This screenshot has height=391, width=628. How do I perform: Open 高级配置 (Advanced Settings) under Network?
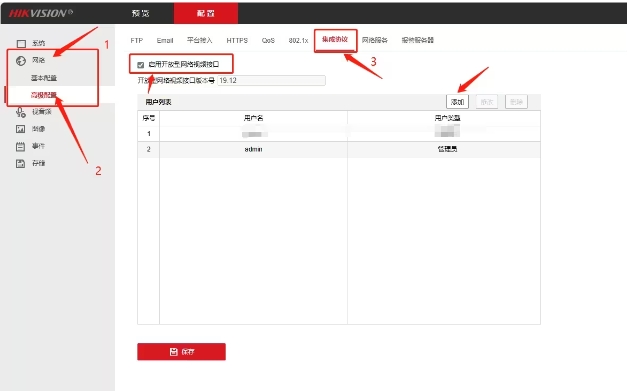click(x=44, y=95)
